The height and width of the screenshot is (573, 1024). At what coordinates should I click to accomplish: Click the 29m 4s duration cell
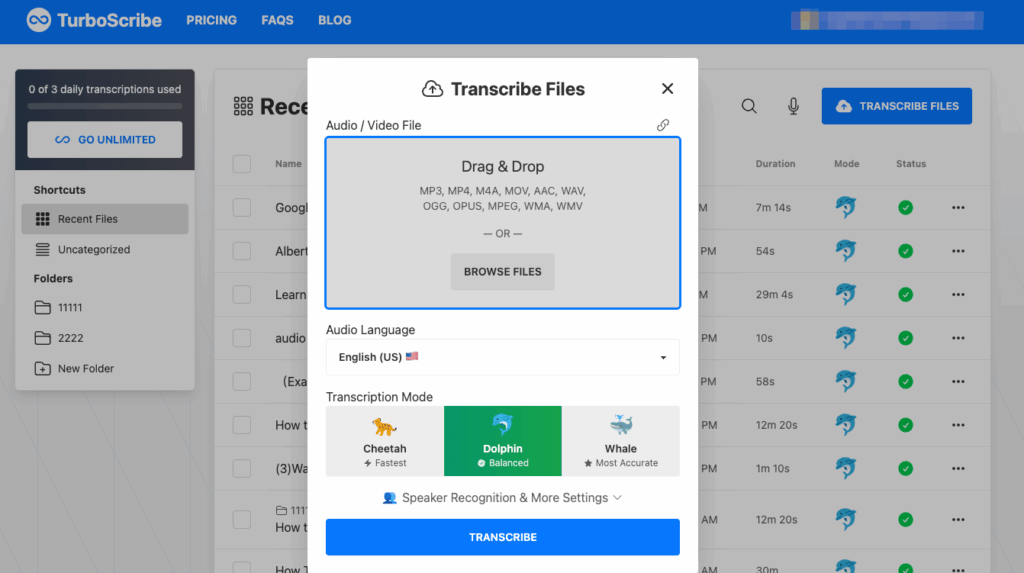(x=775, y=295)
